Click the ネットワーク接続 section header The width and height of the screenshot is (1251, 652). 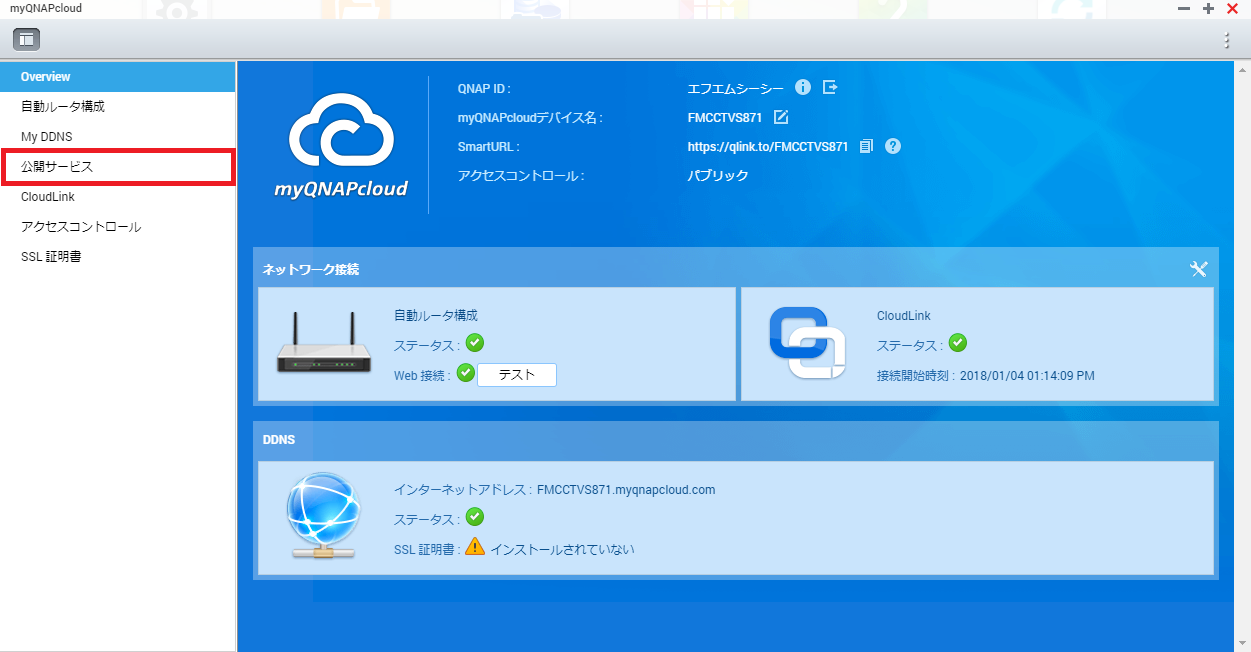click(x=311, y=270)
